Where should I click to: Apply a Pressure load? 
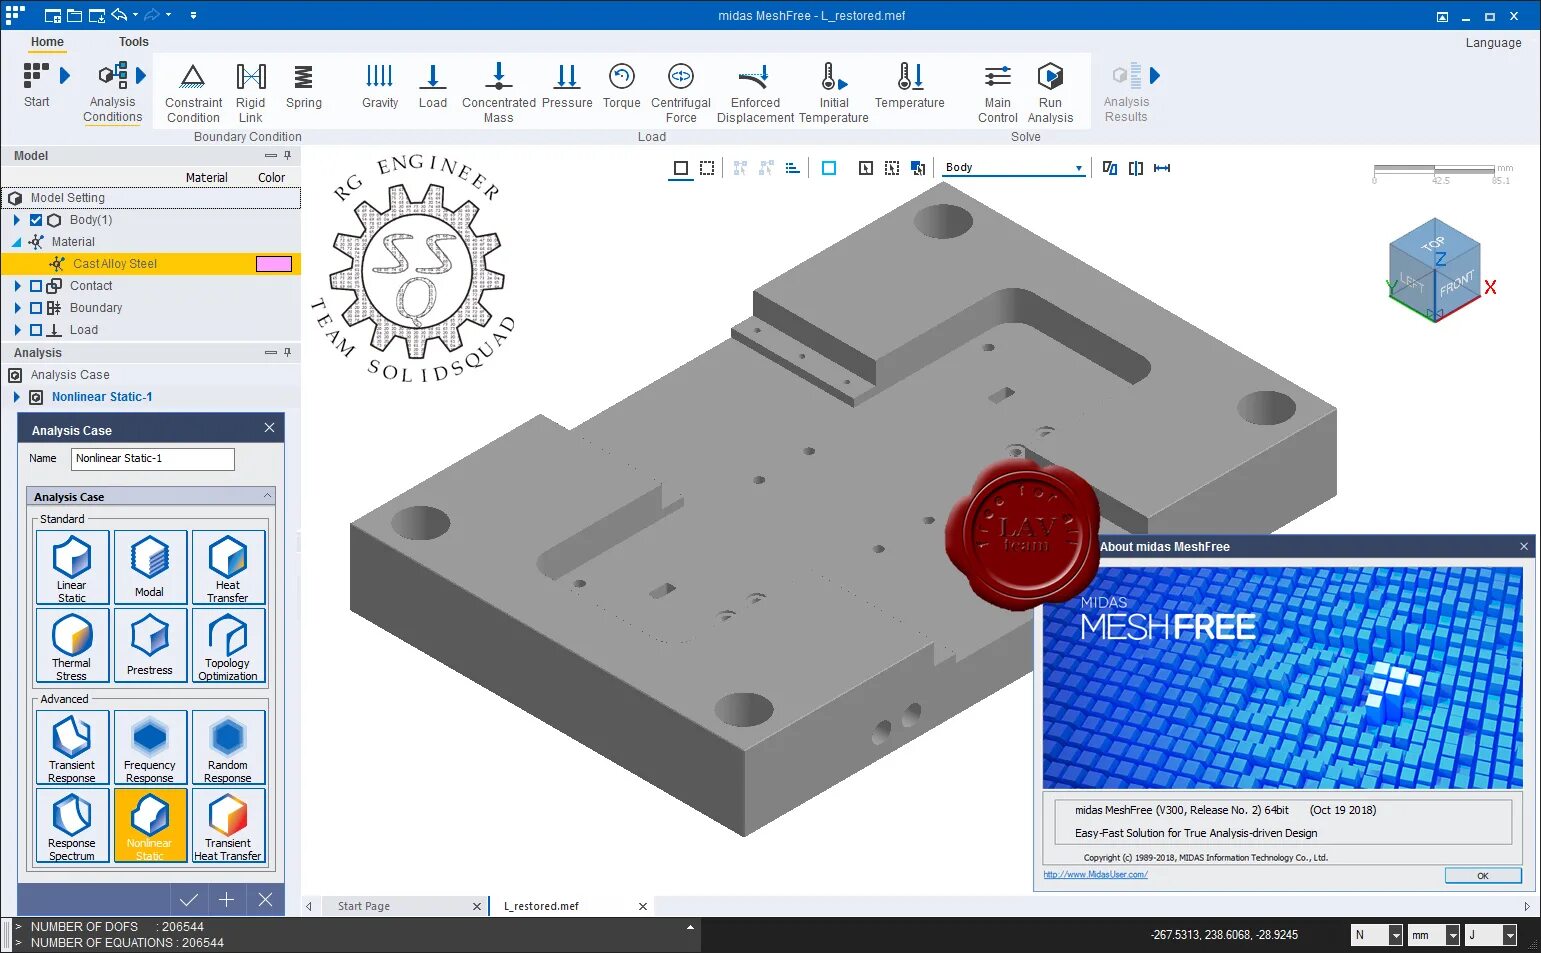click(x=567, y=86)
